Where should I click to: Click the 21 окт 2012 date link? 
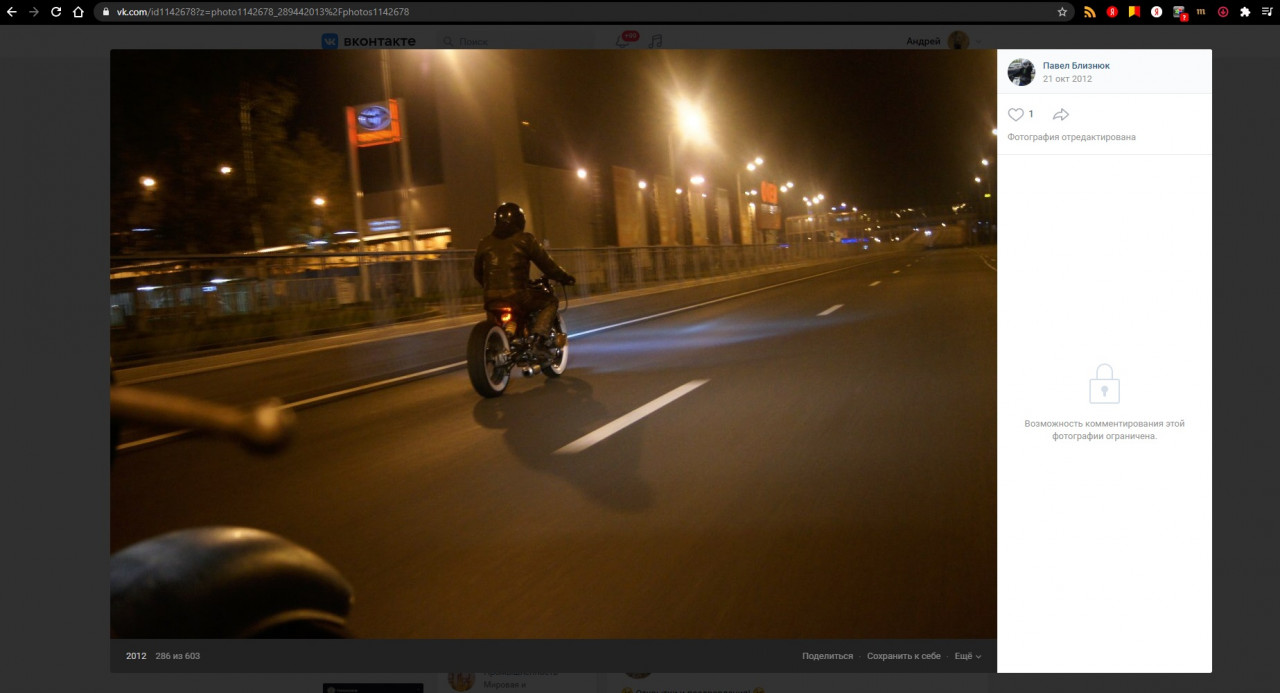click(x=1067, y=79)
